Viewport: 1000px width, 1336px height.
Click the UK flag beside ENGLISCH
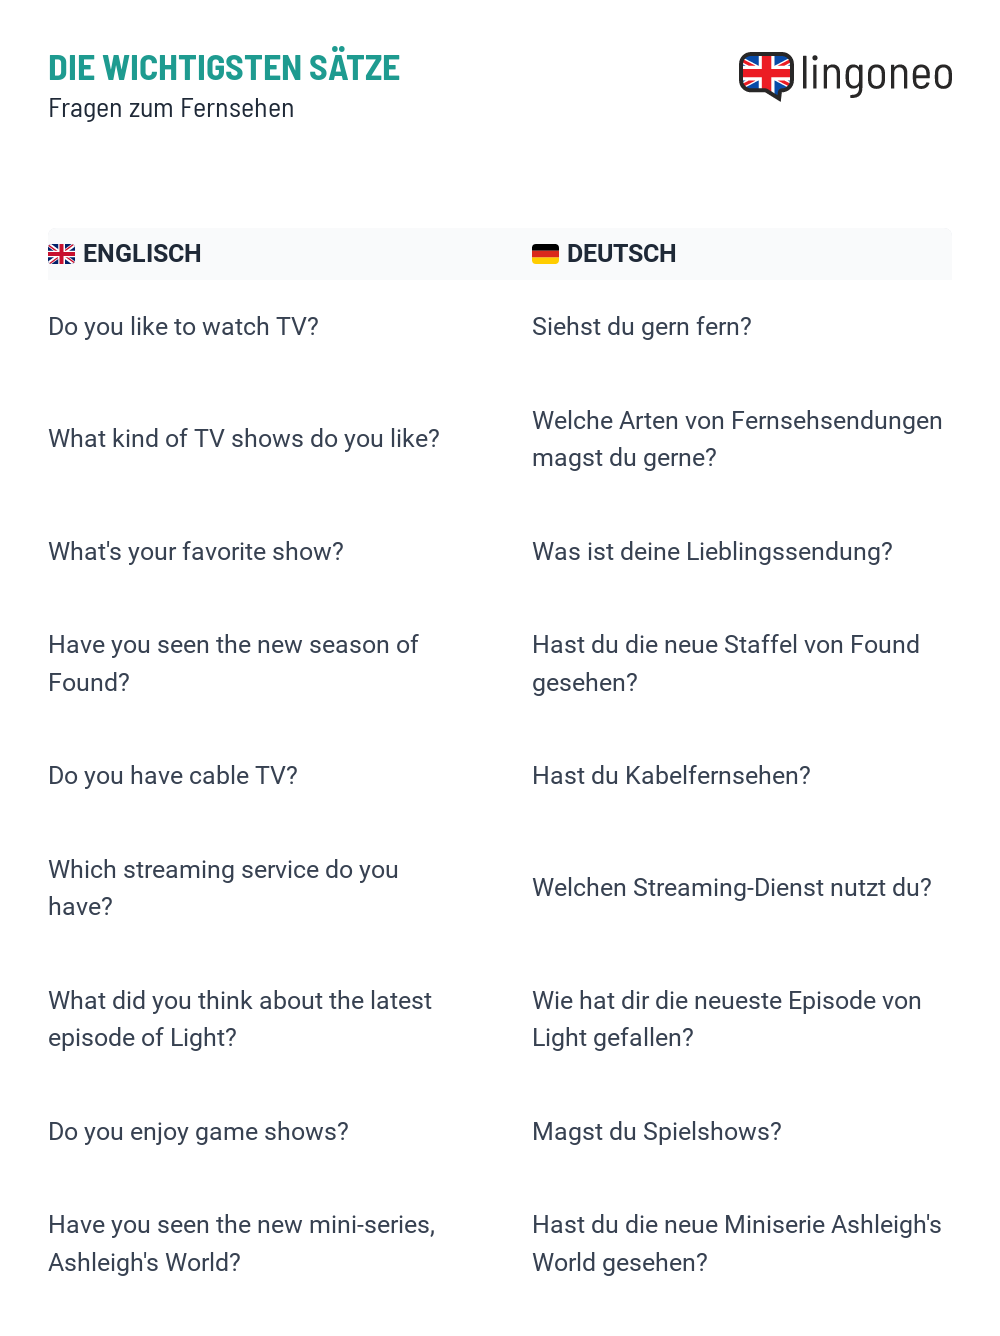pos(62,254)
